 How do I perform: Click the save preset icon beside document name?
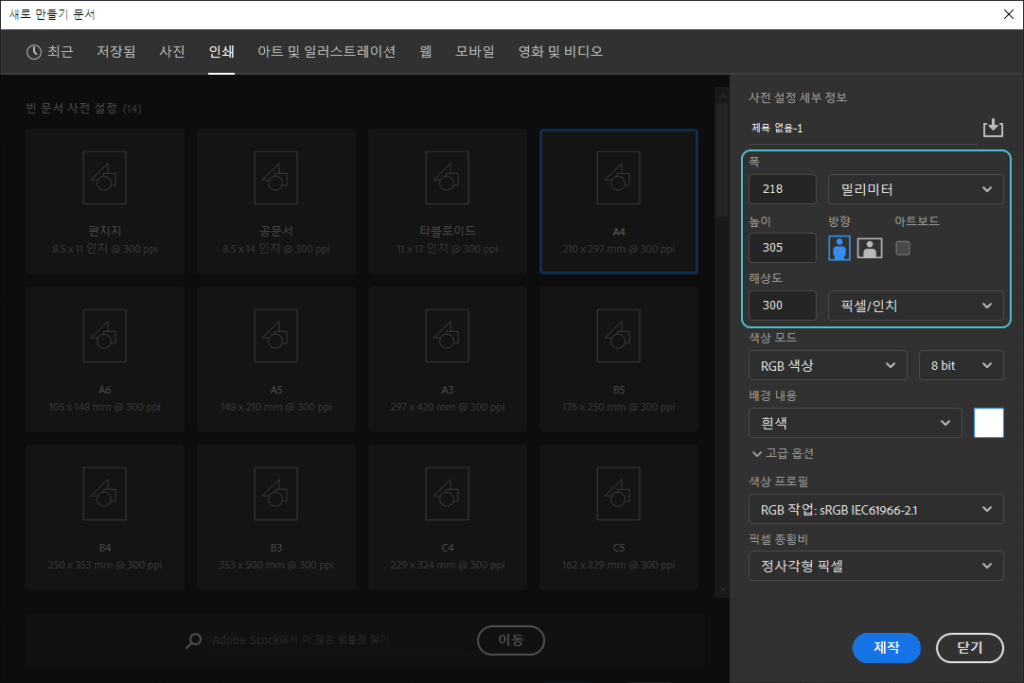click(x=992, y=128)
